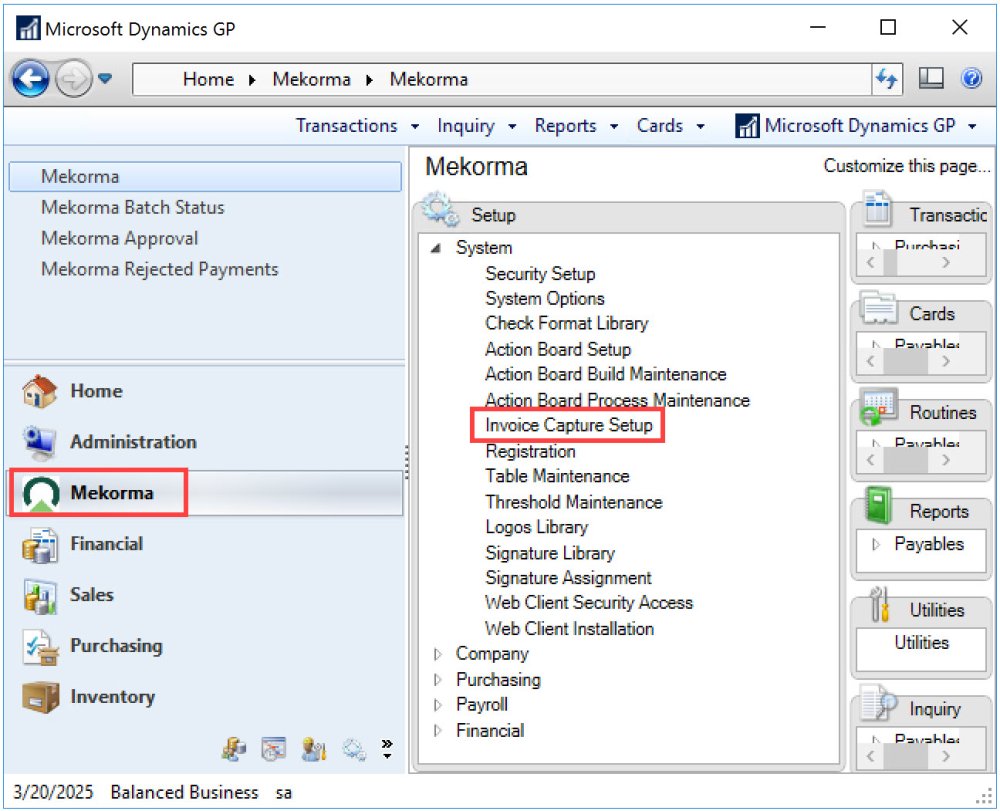Expand the Financial tree node in Setup
Viewport: 1000px width, 811px height.
click(438, 731)
